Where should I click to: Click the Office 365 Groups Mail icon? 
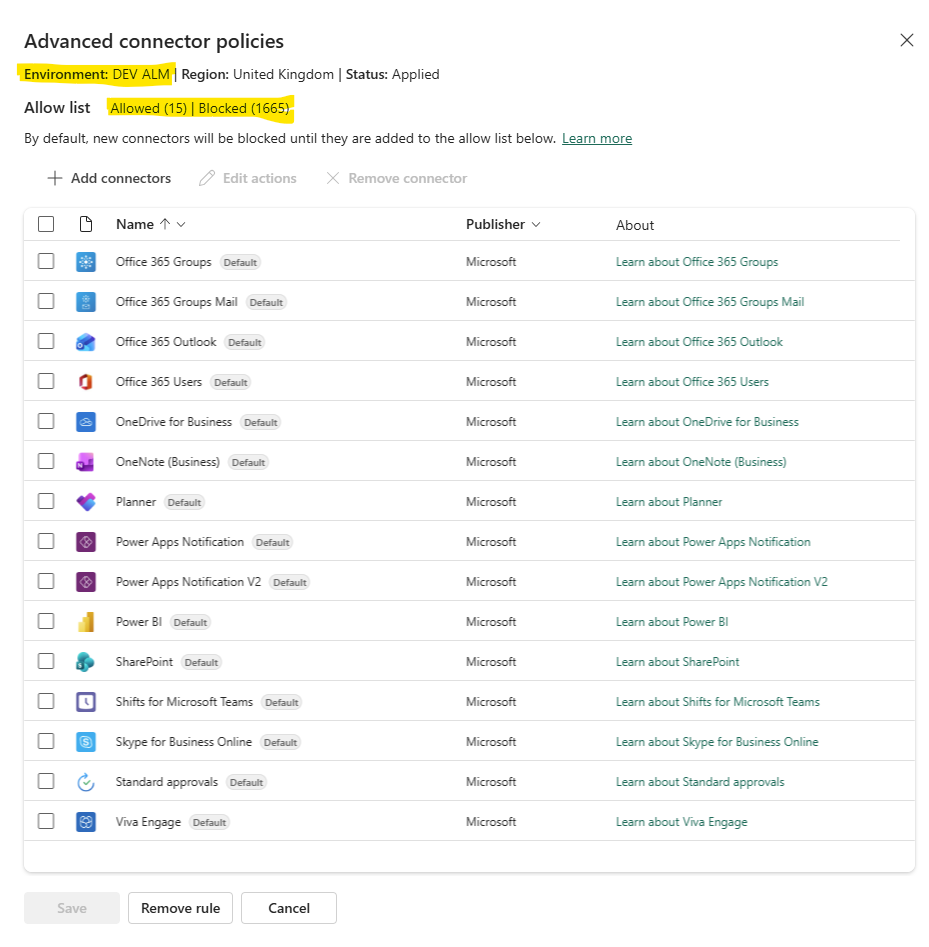[86, 301]
